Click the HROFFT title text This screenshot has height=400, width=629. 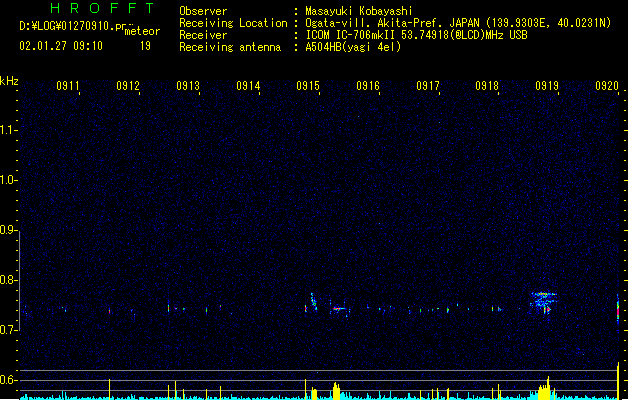(102, 8)
